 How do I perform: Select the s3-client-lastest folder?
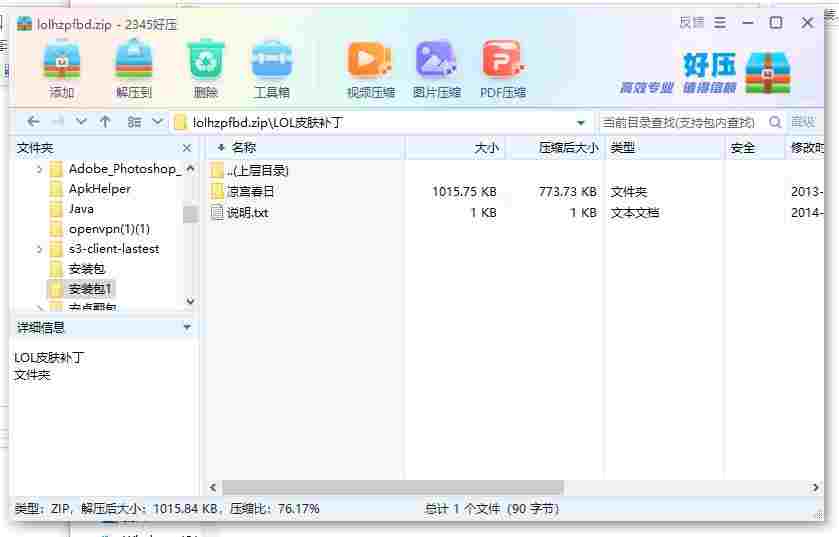point(114,249)
